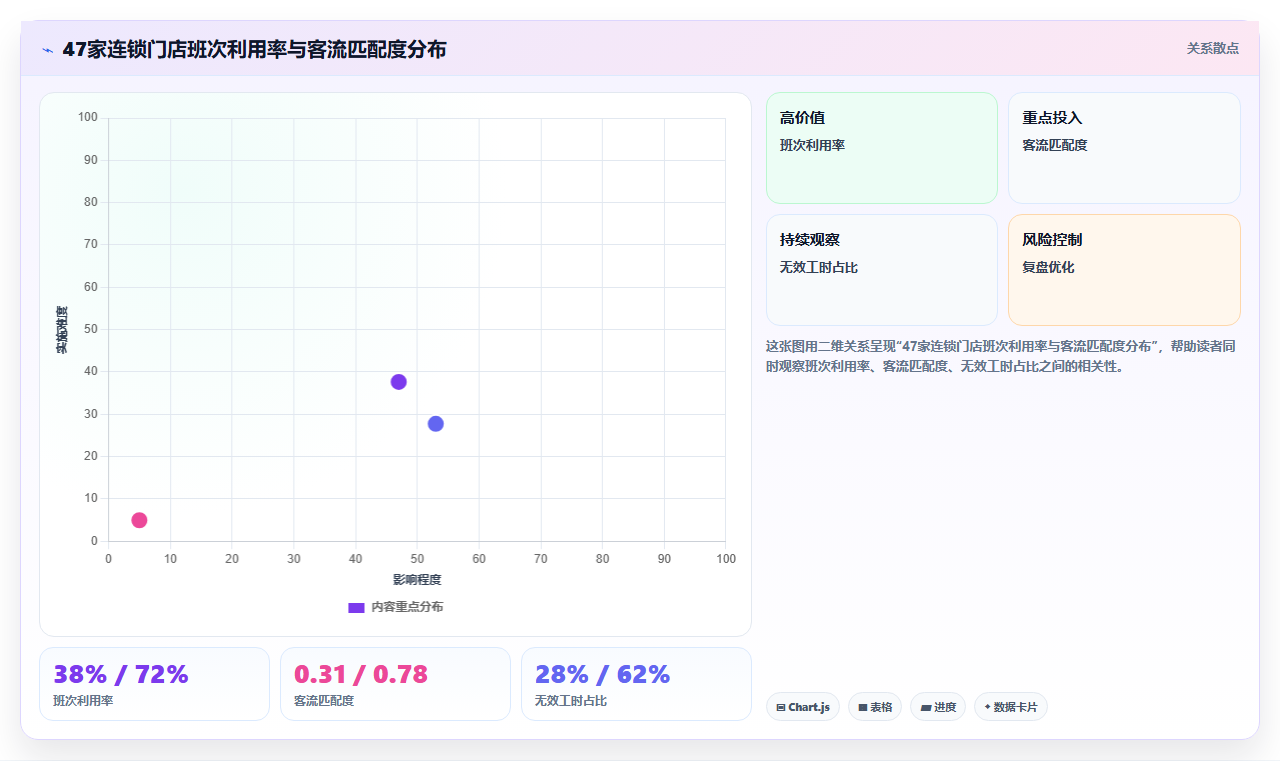
Task: Click the 0.31 / 0.78 stat value
Action: tap(361, 675)
